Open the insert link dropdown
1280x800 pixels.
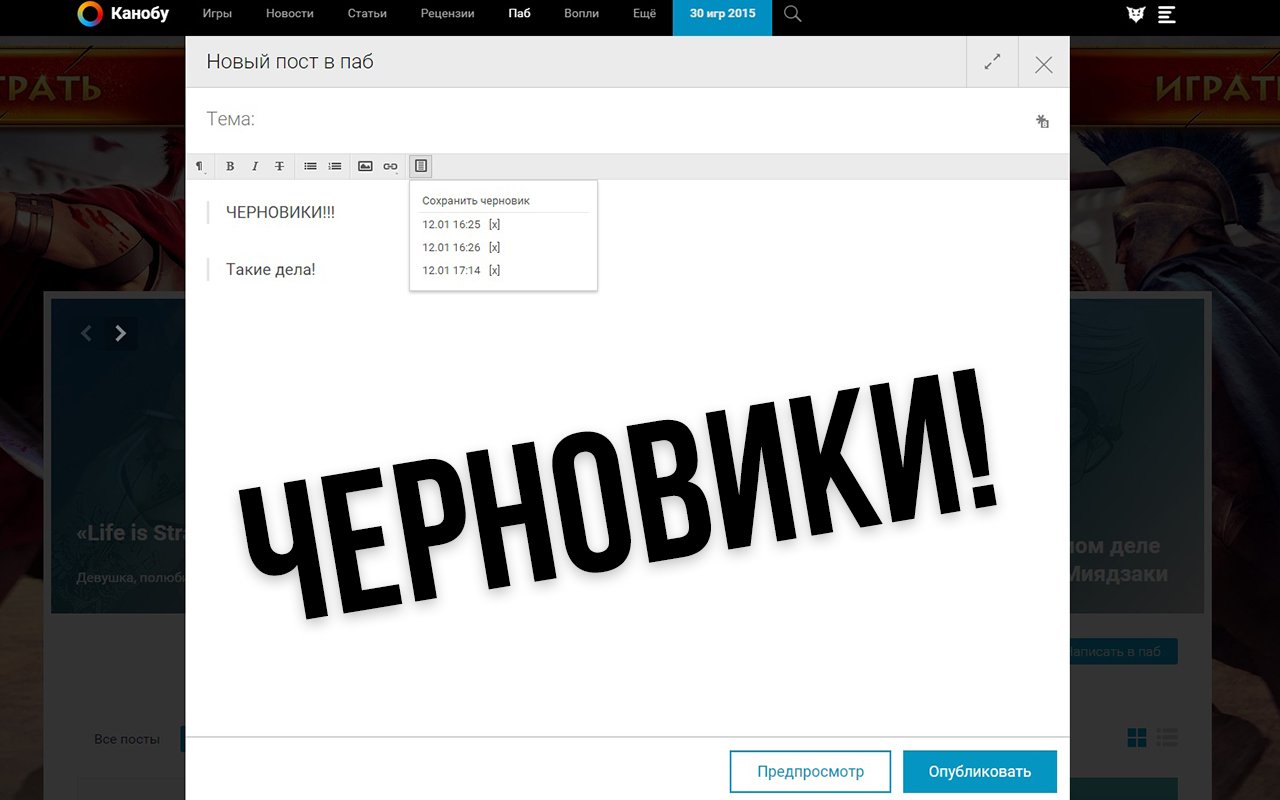tap(390, 166)
